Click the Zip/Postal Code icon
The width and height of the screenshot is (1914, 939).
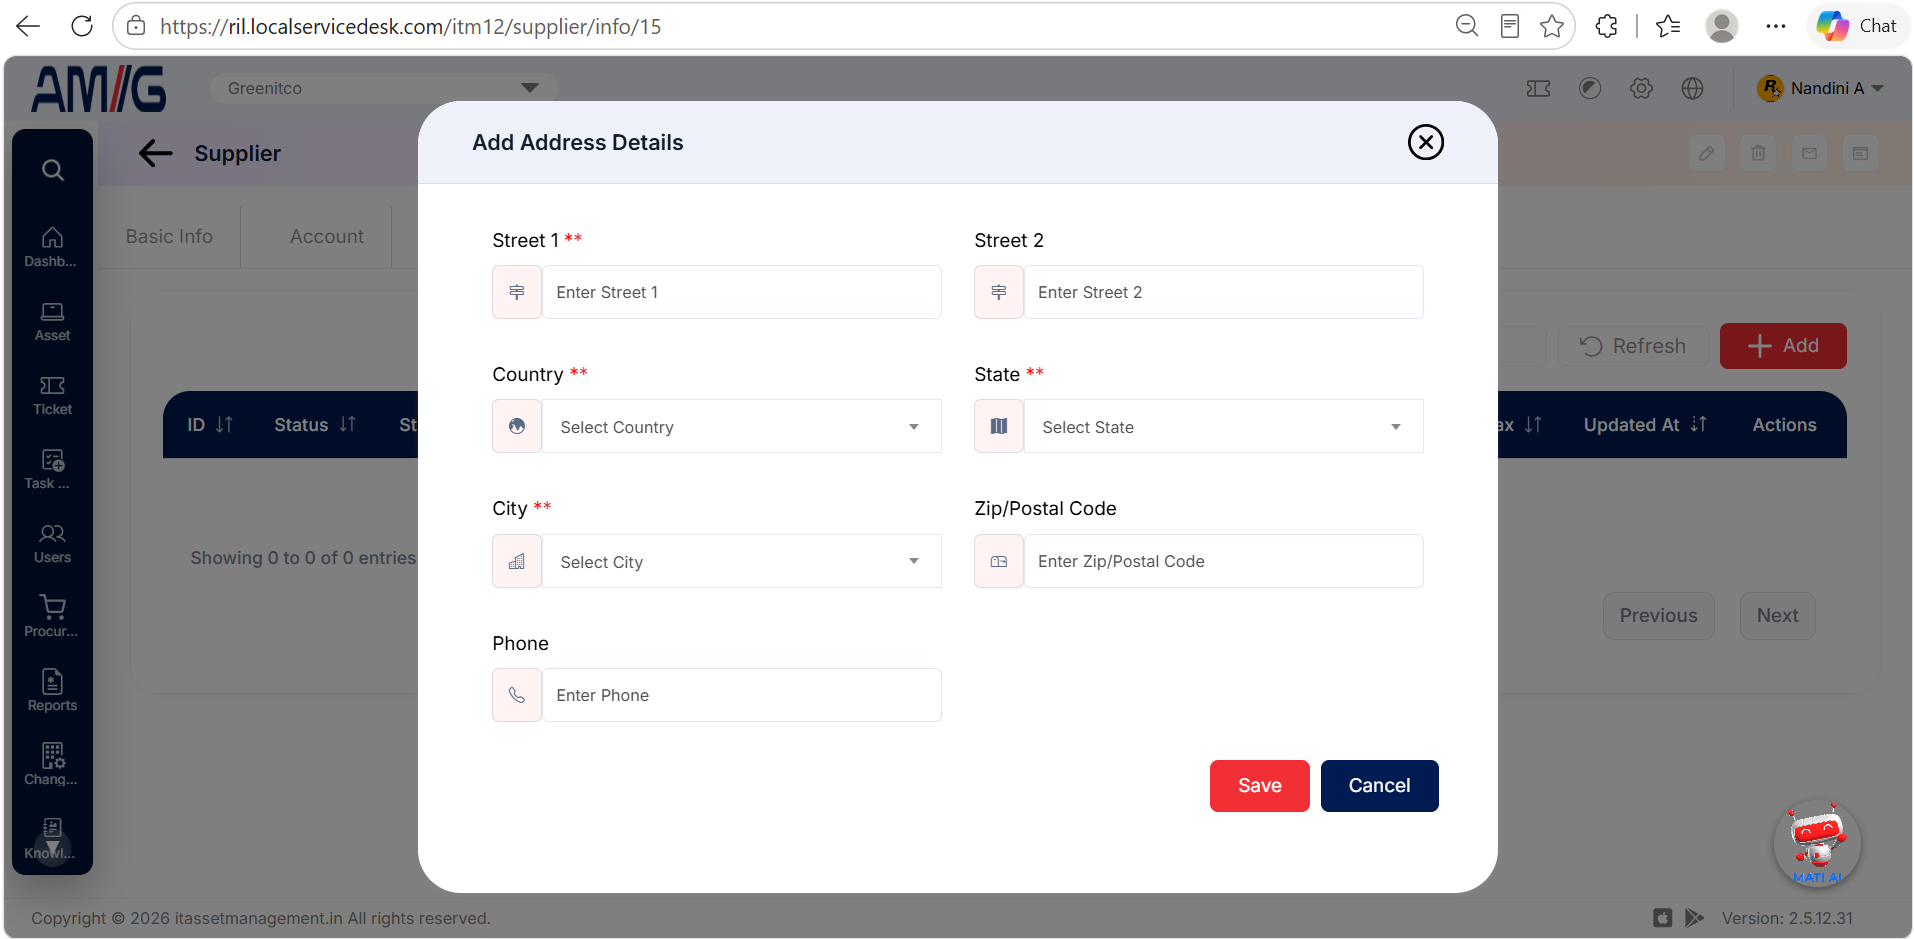point(999,561)
